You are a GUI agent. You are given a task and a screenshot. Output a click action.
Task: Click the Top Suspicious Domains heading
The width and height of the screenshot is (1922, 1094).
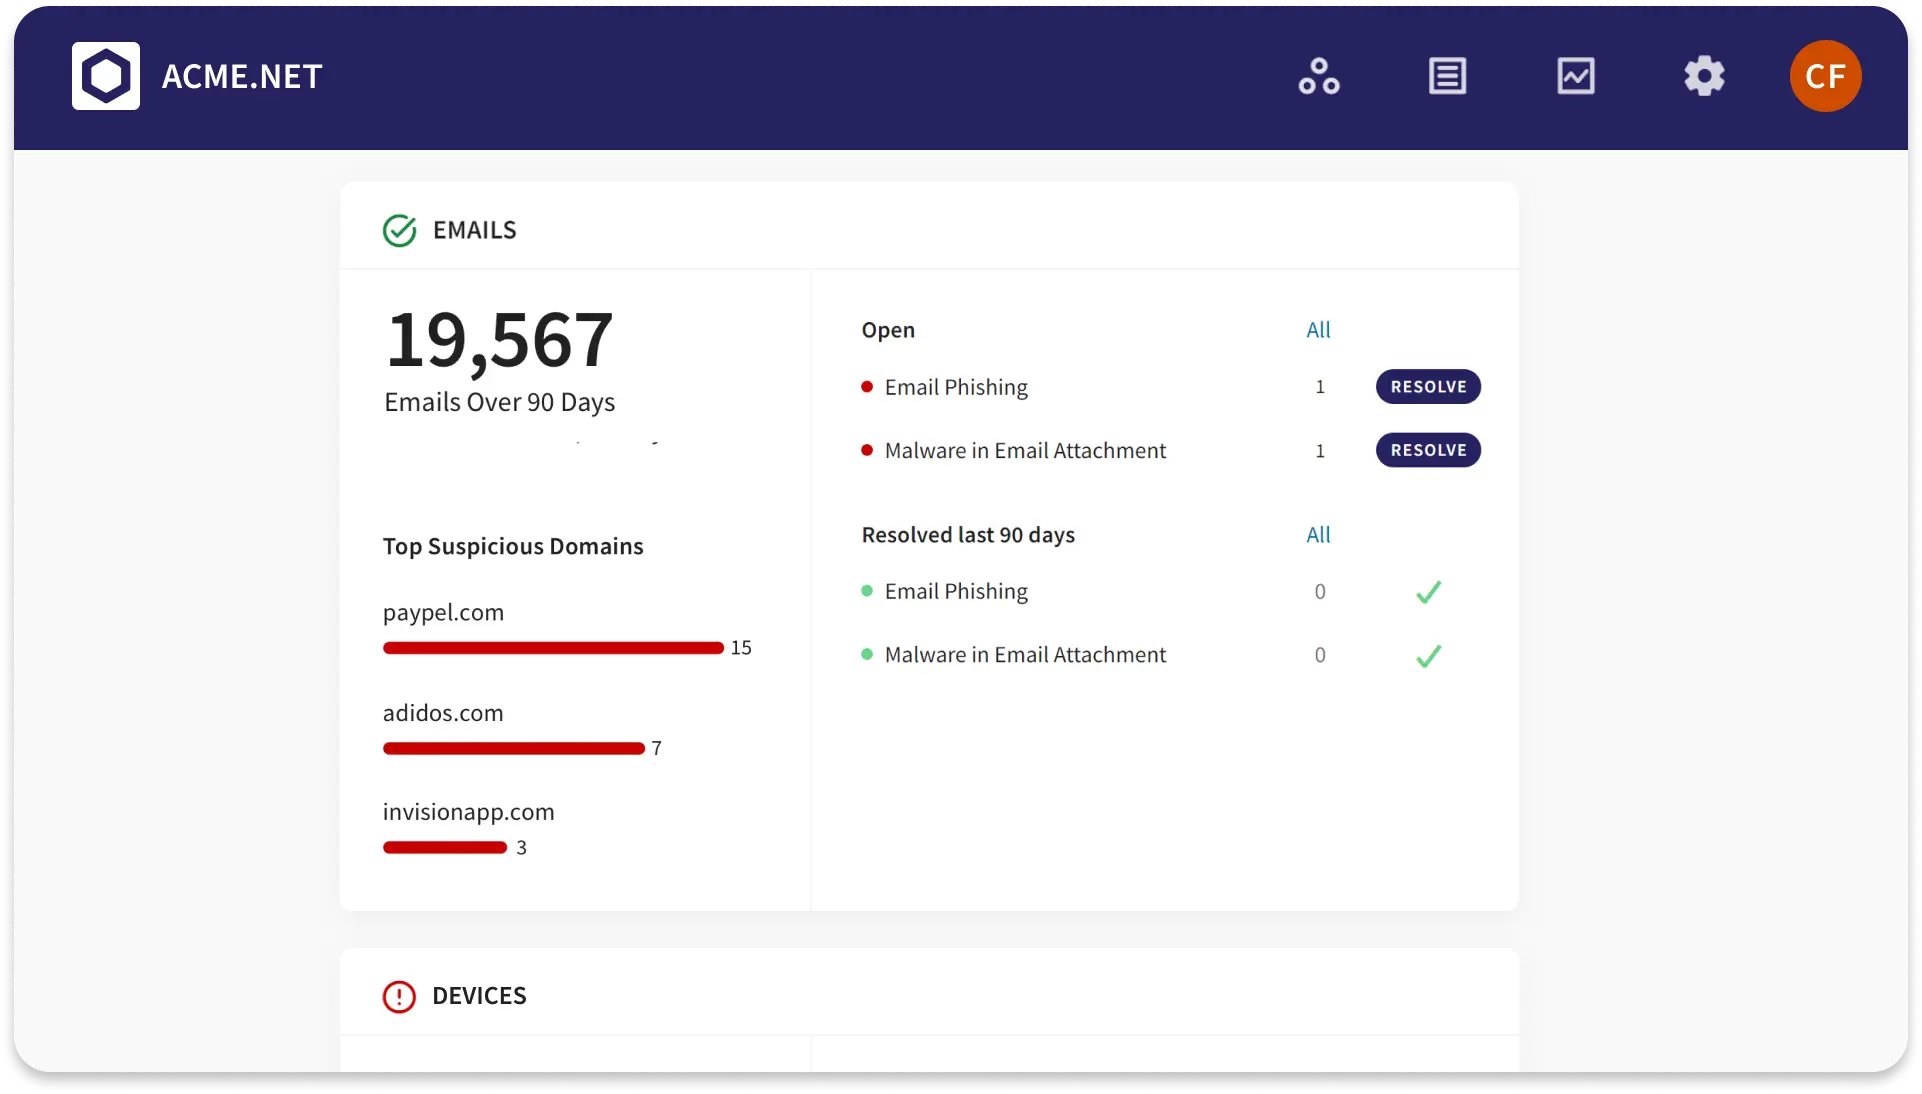click(x=513, y=546)
